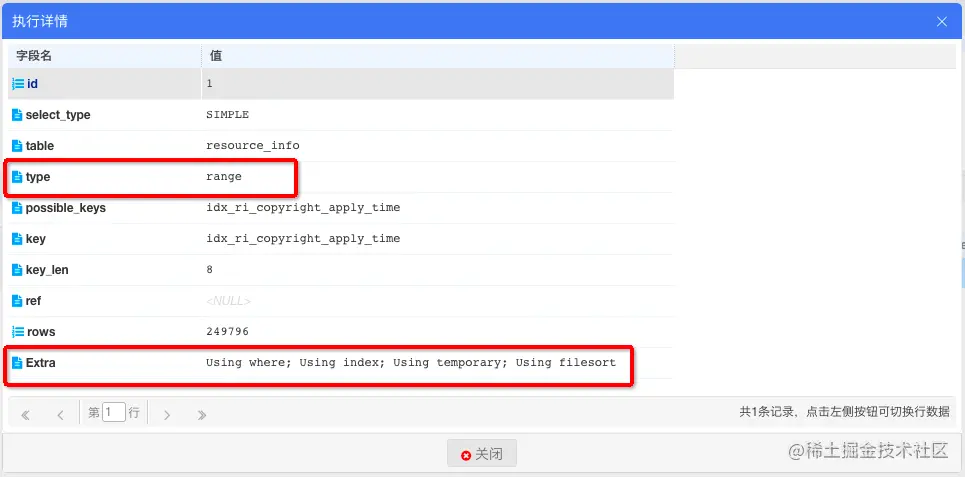This screenshot has height=477, width=965.
Task: Click the resource_info value cell
Action: coord(253,146)
